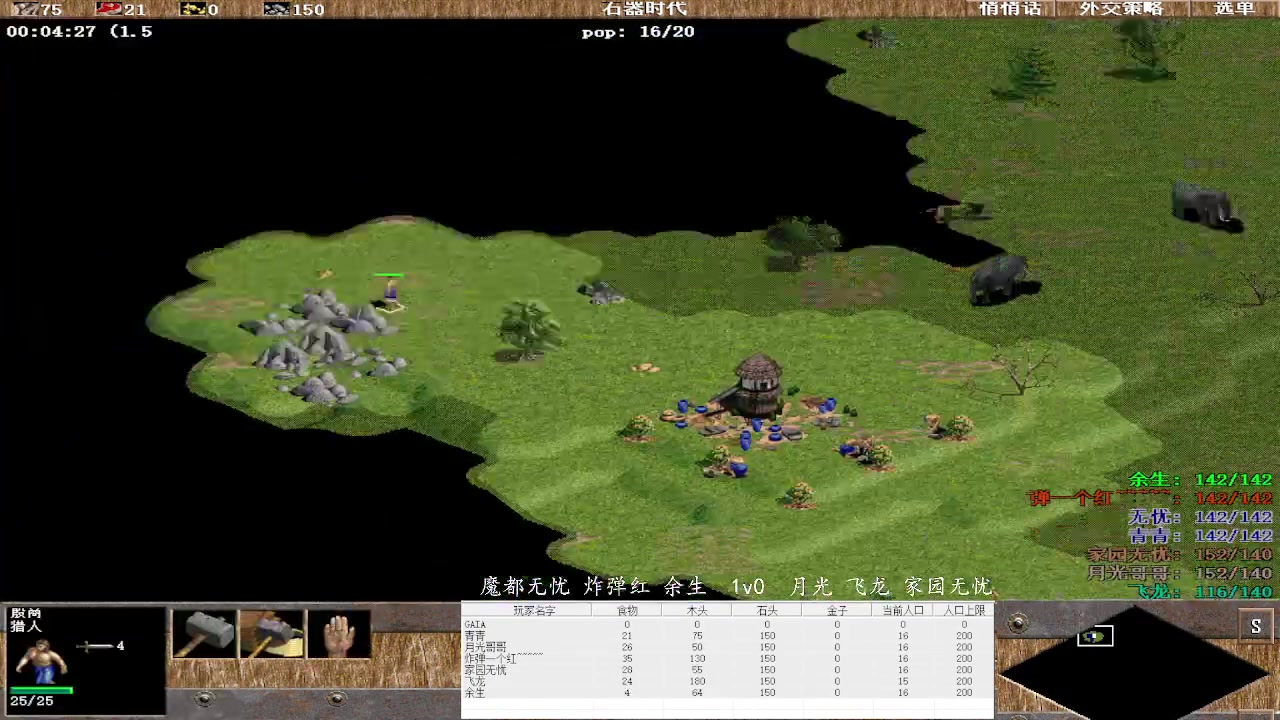Click the berry bush south of town center
1280x720 pixels.
799,494
